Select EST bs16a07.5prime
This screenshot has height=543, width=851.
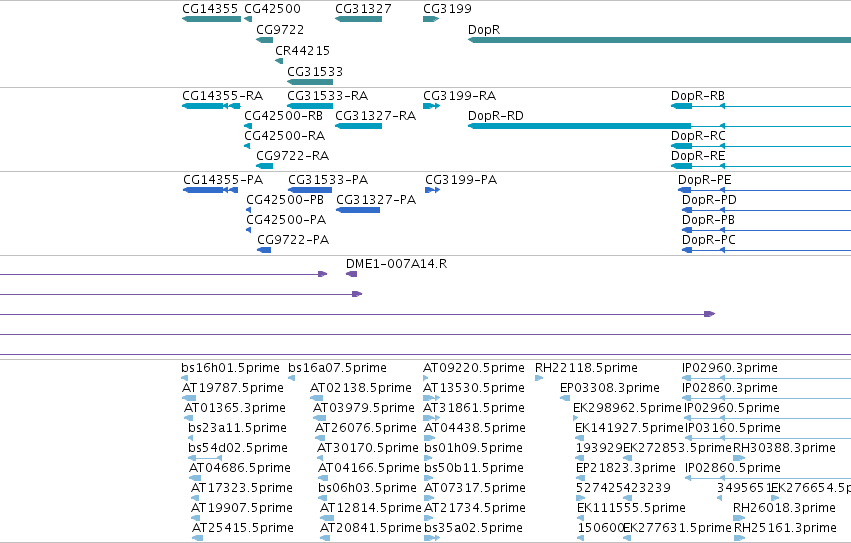291,378
